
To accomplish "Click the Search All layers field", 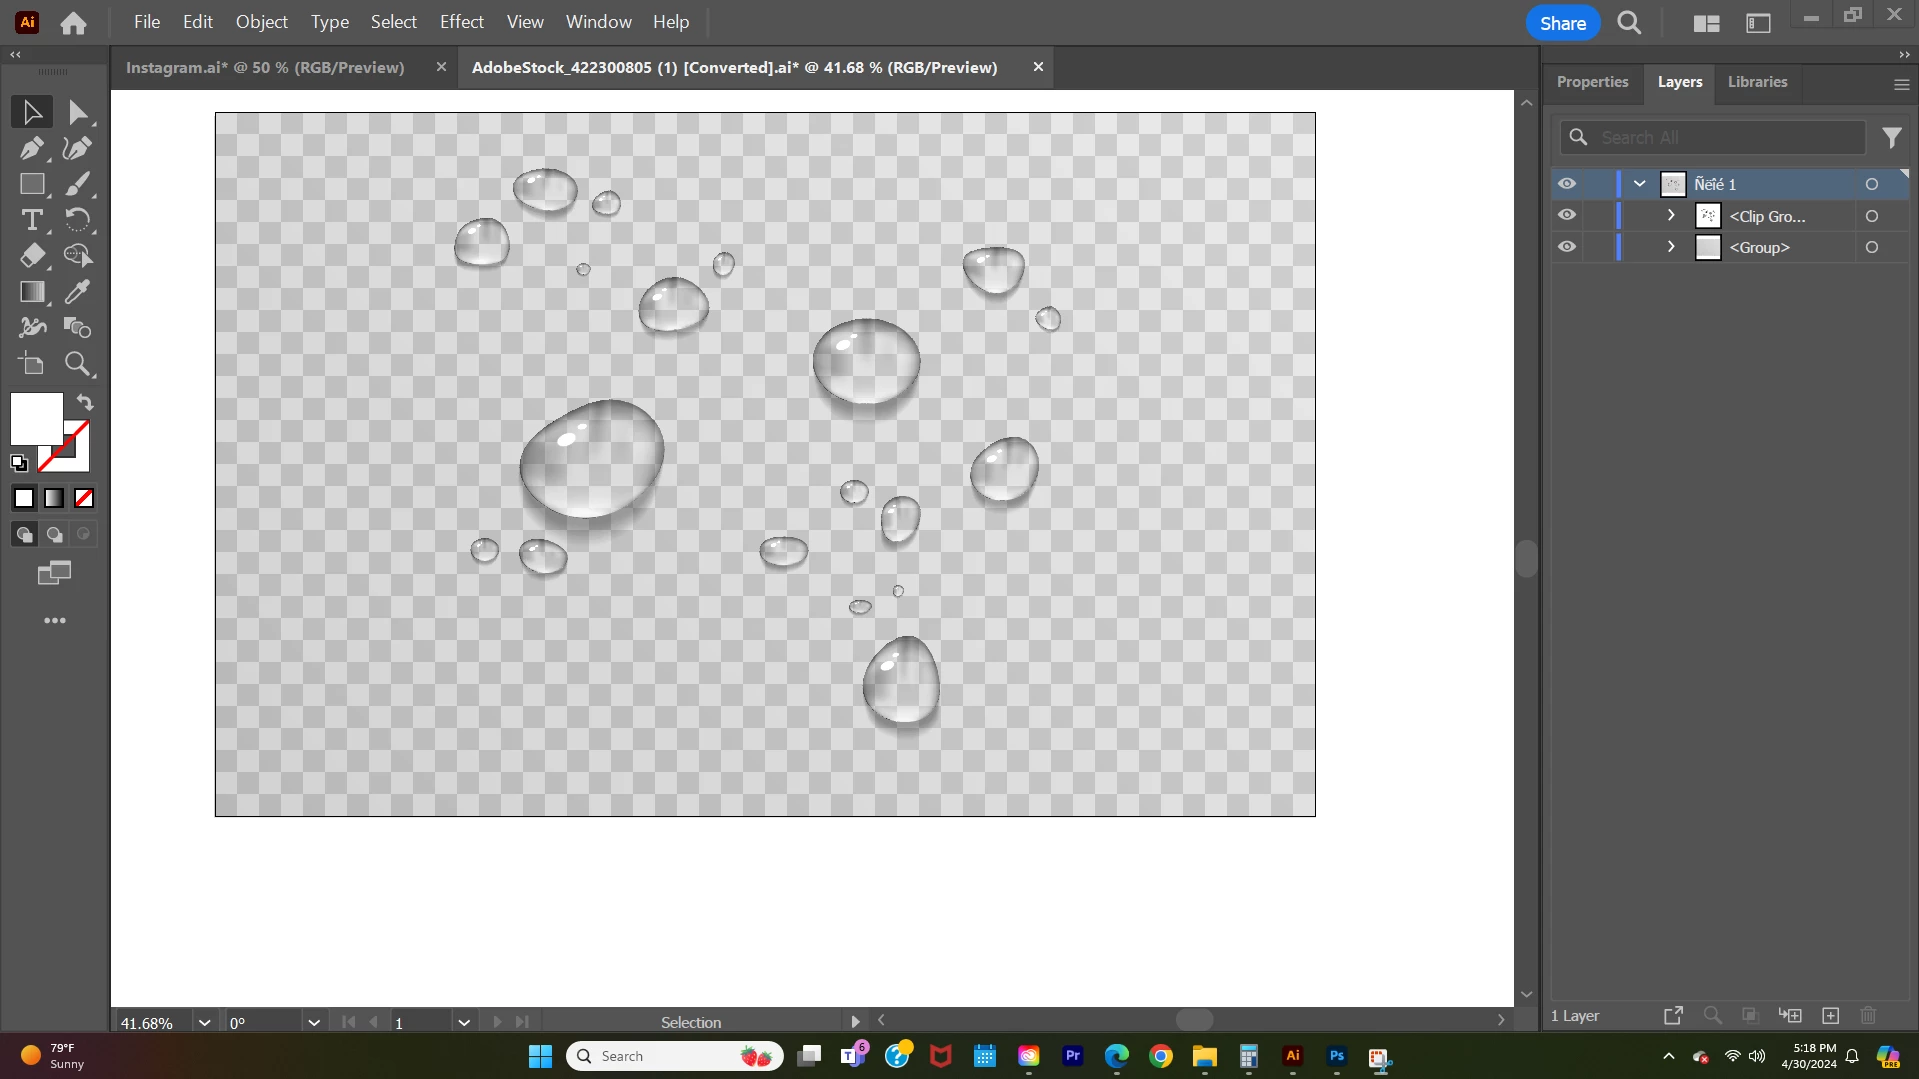I will [1714, 138].
